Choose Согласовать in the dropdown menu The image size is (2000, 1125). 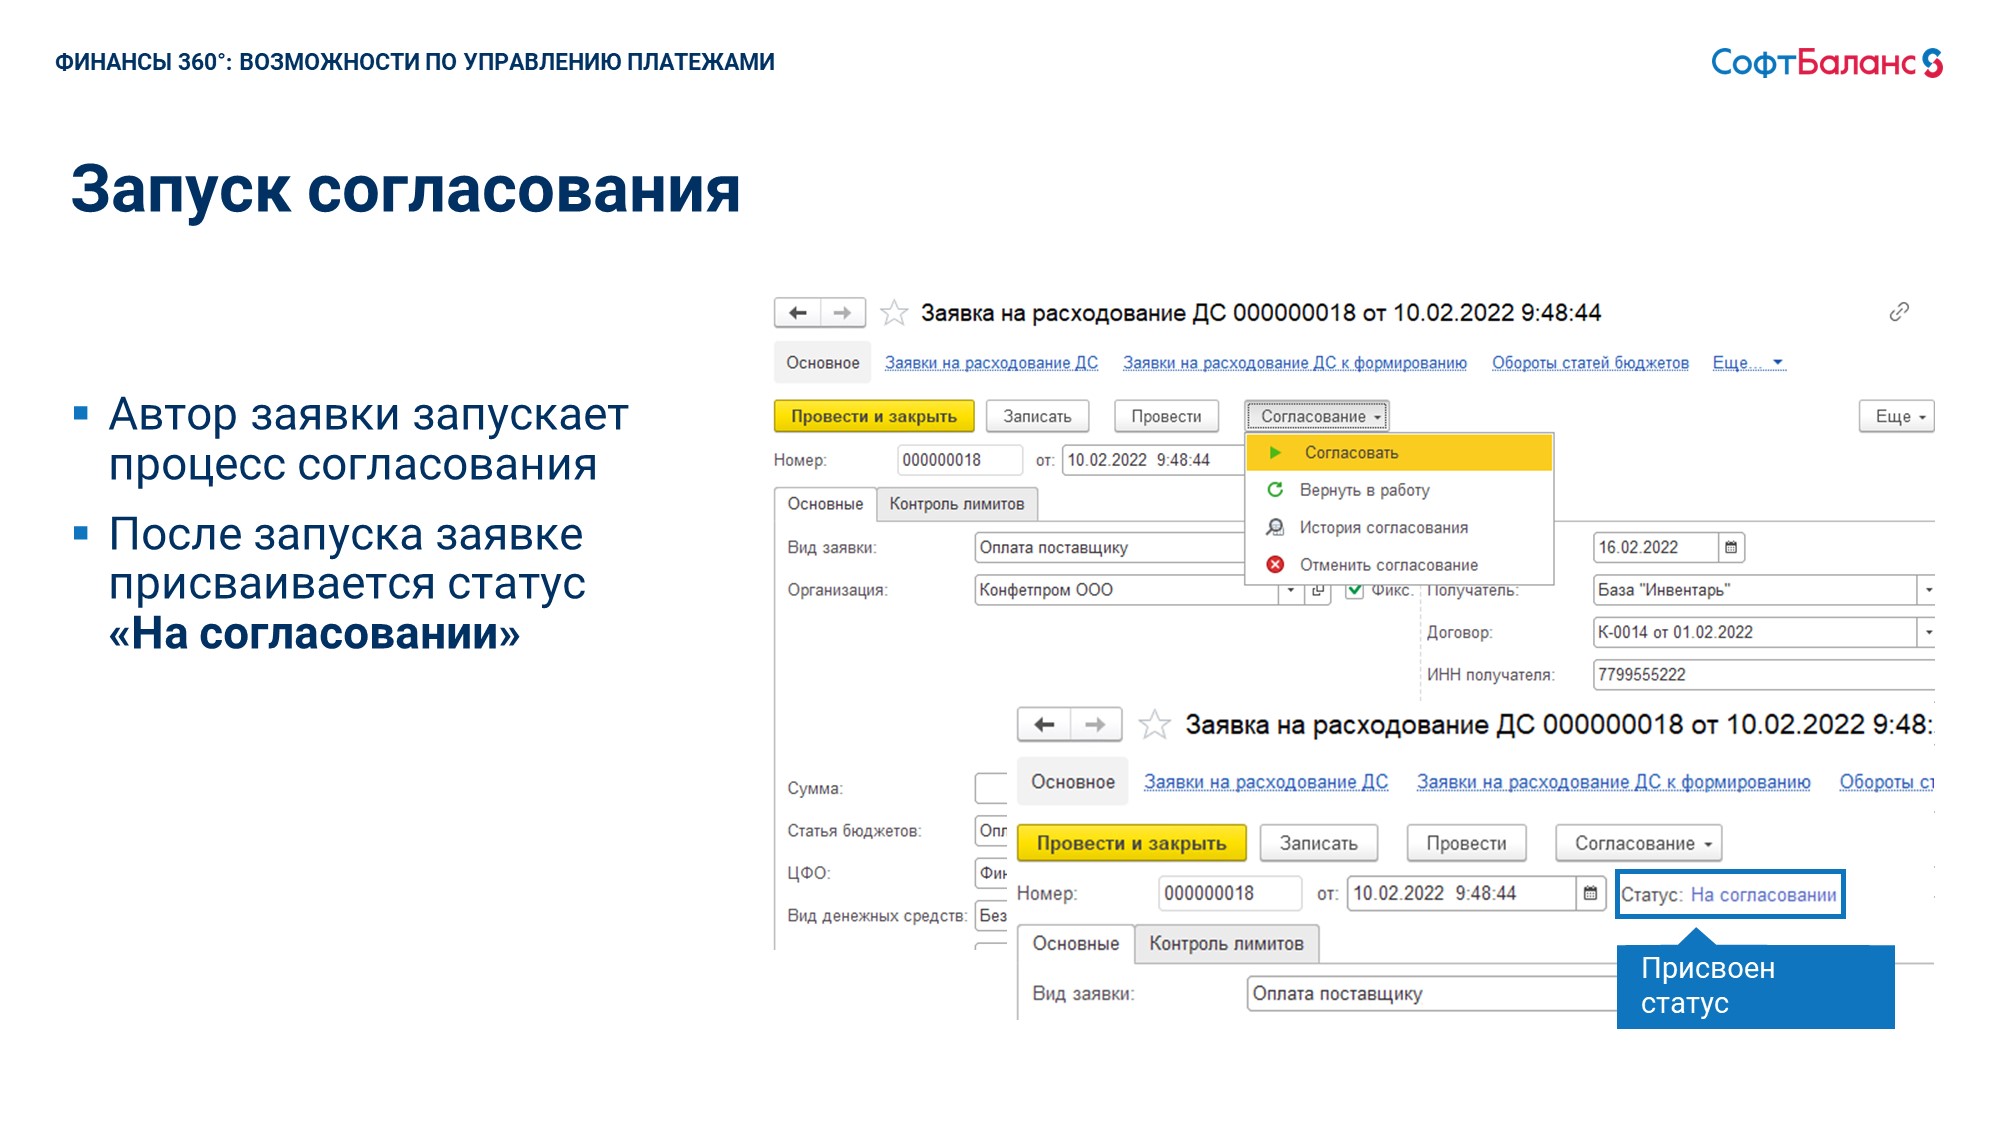click(x=1399, y=453)
